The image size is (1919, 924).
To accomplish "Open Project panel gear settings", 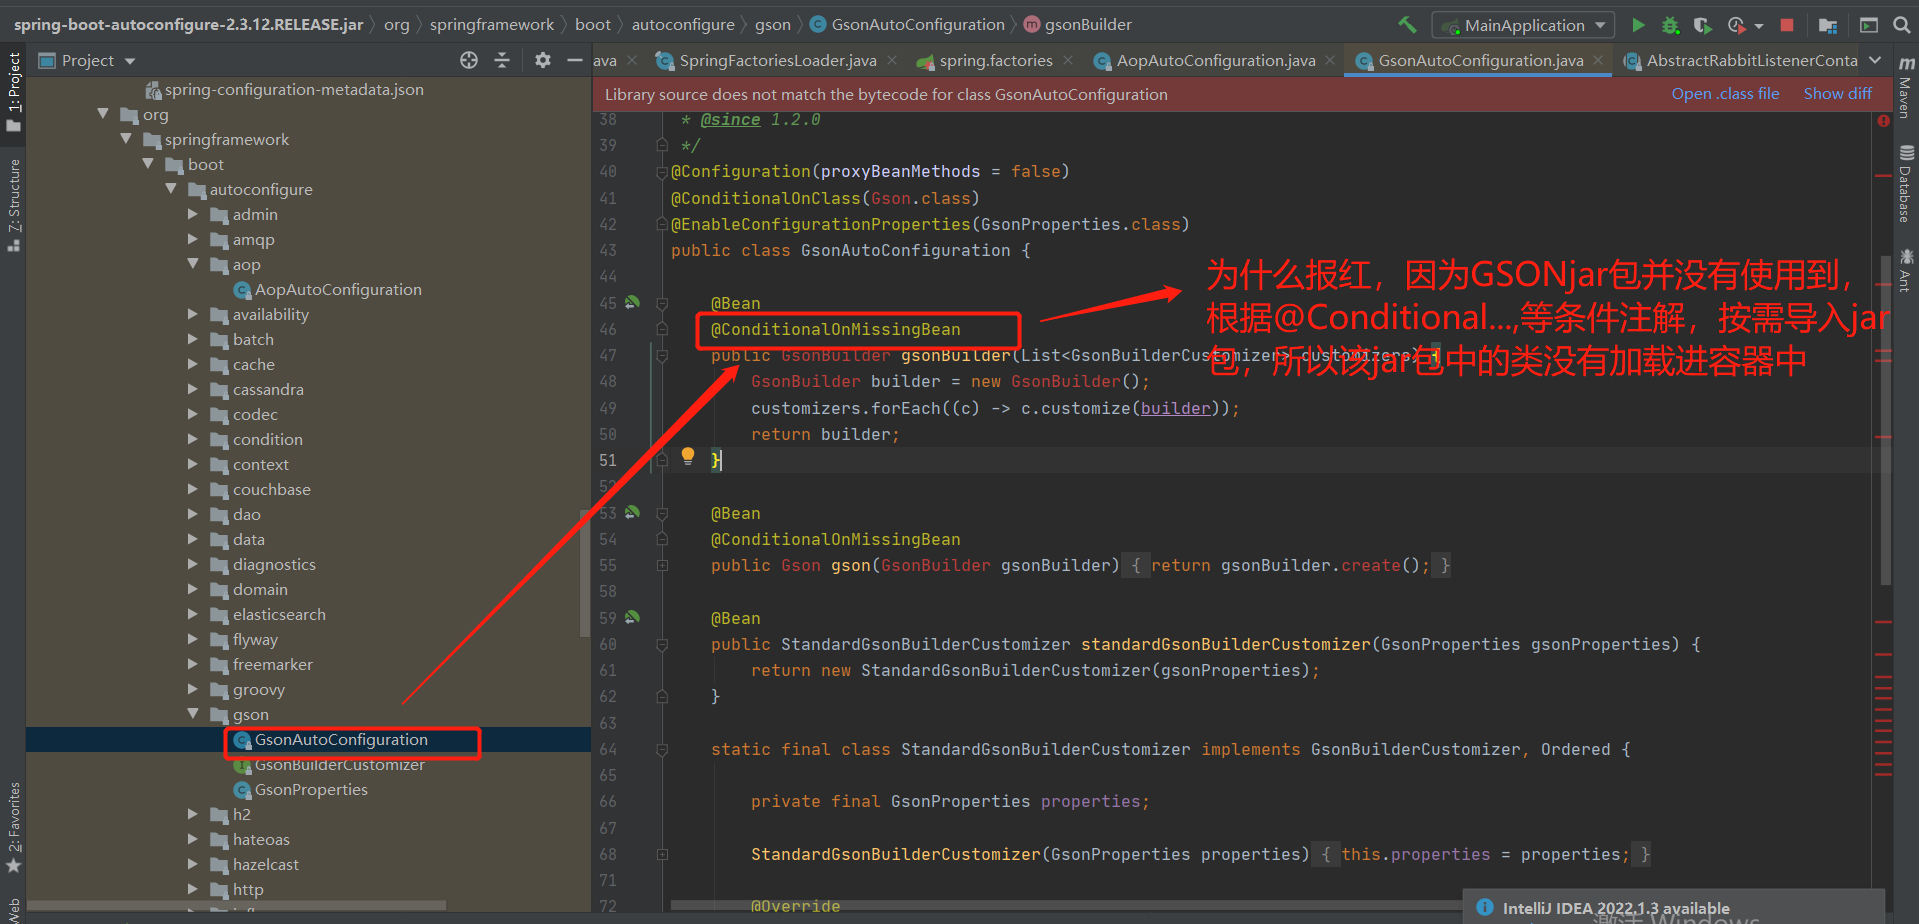I will [x=543, y=60].
